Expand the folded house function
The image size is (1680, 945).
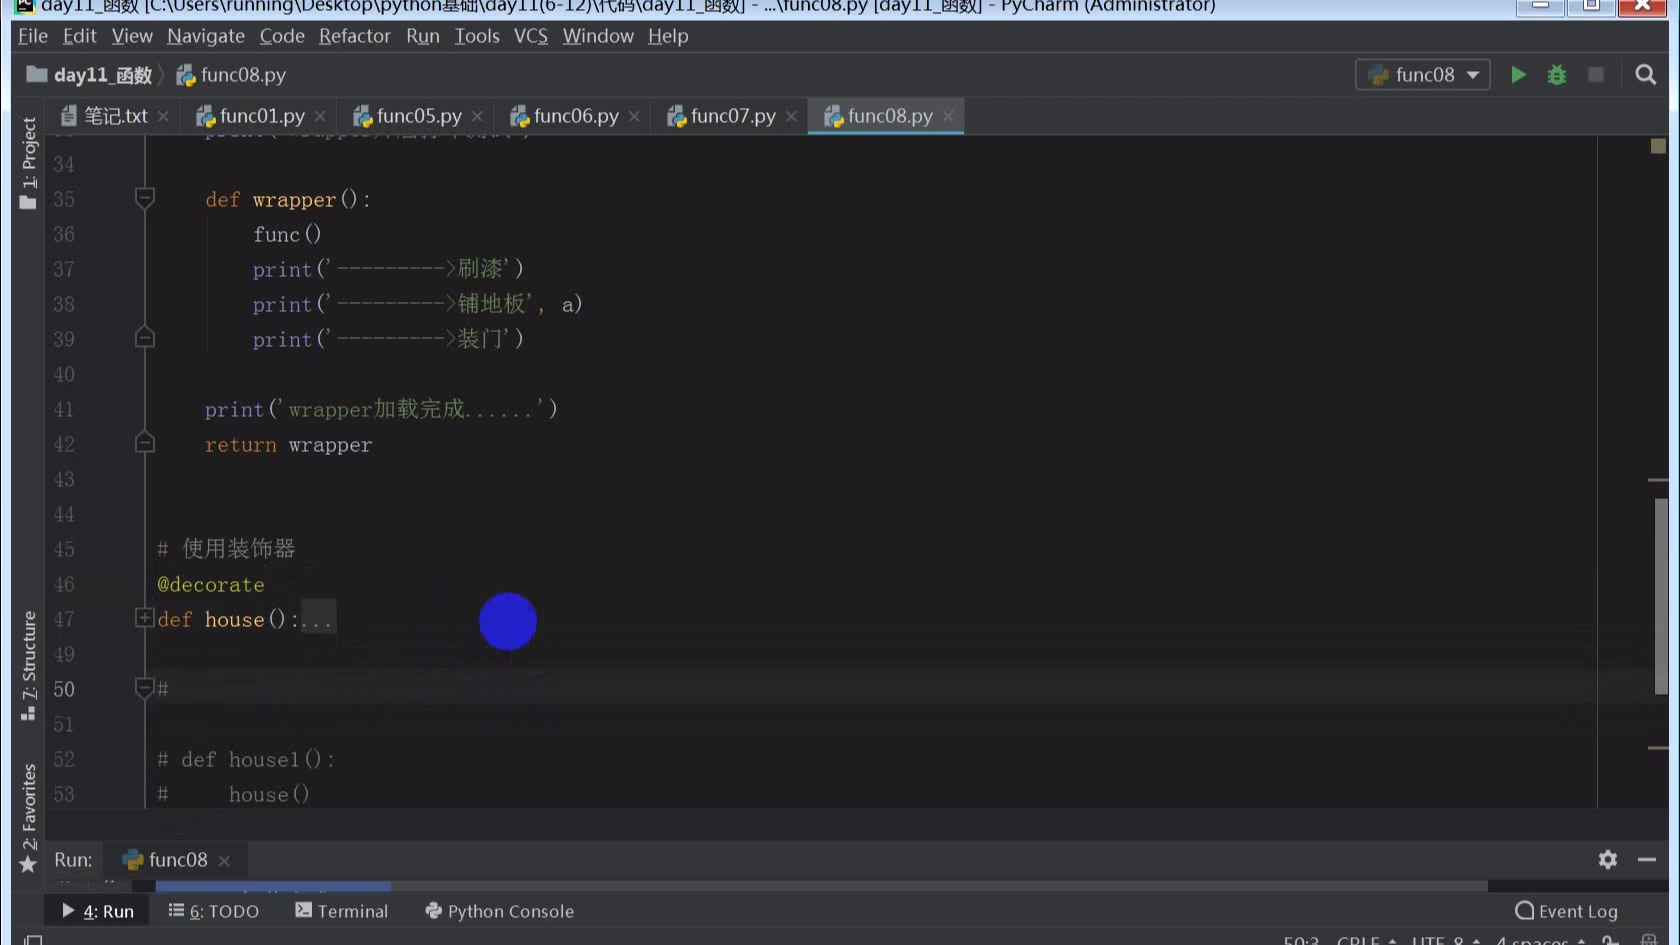click(144, 619)
